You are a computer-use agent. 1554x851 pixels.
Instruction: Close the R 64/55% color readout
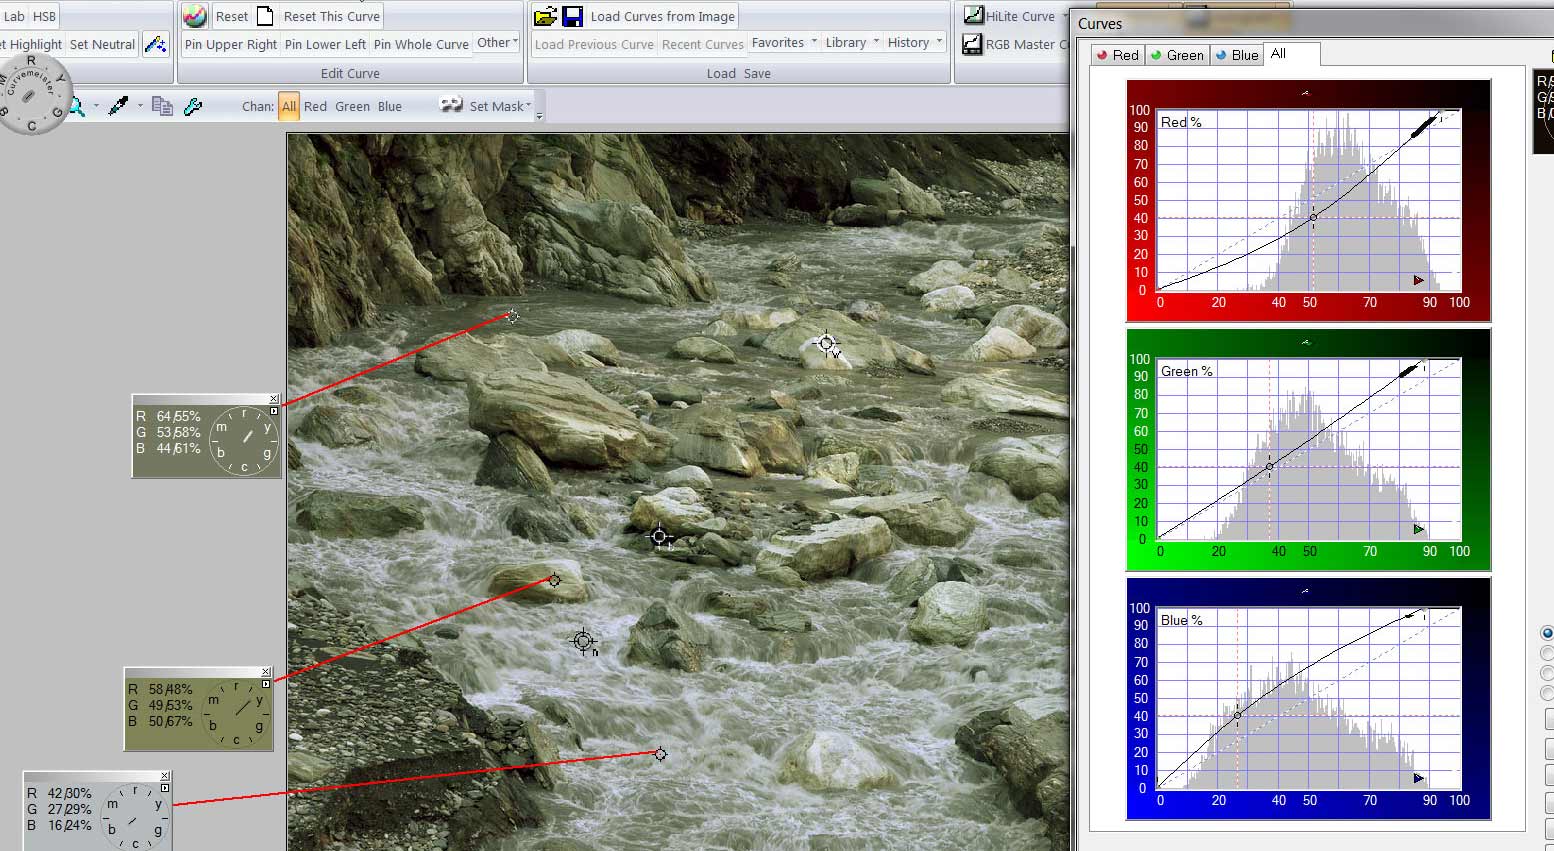pos(274,399)
